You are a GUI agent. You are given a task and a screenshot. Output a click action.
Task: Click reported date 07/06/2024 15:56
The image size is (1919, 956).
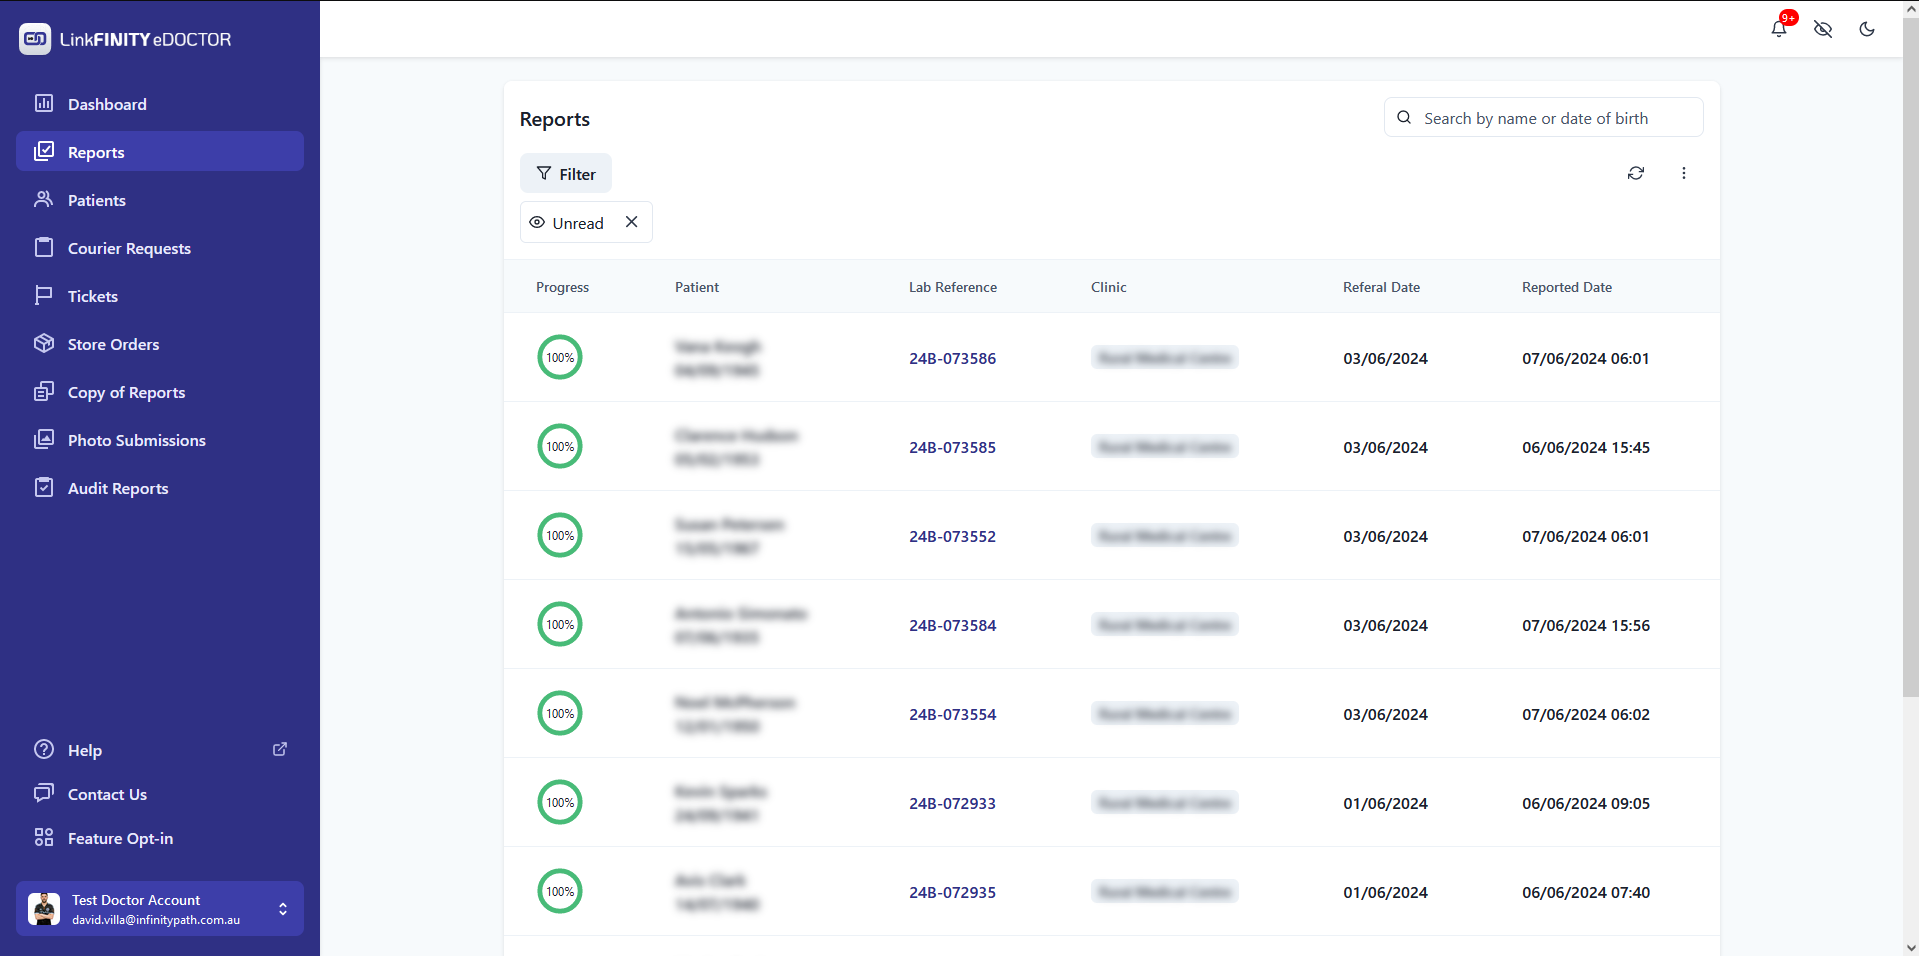1586,625
